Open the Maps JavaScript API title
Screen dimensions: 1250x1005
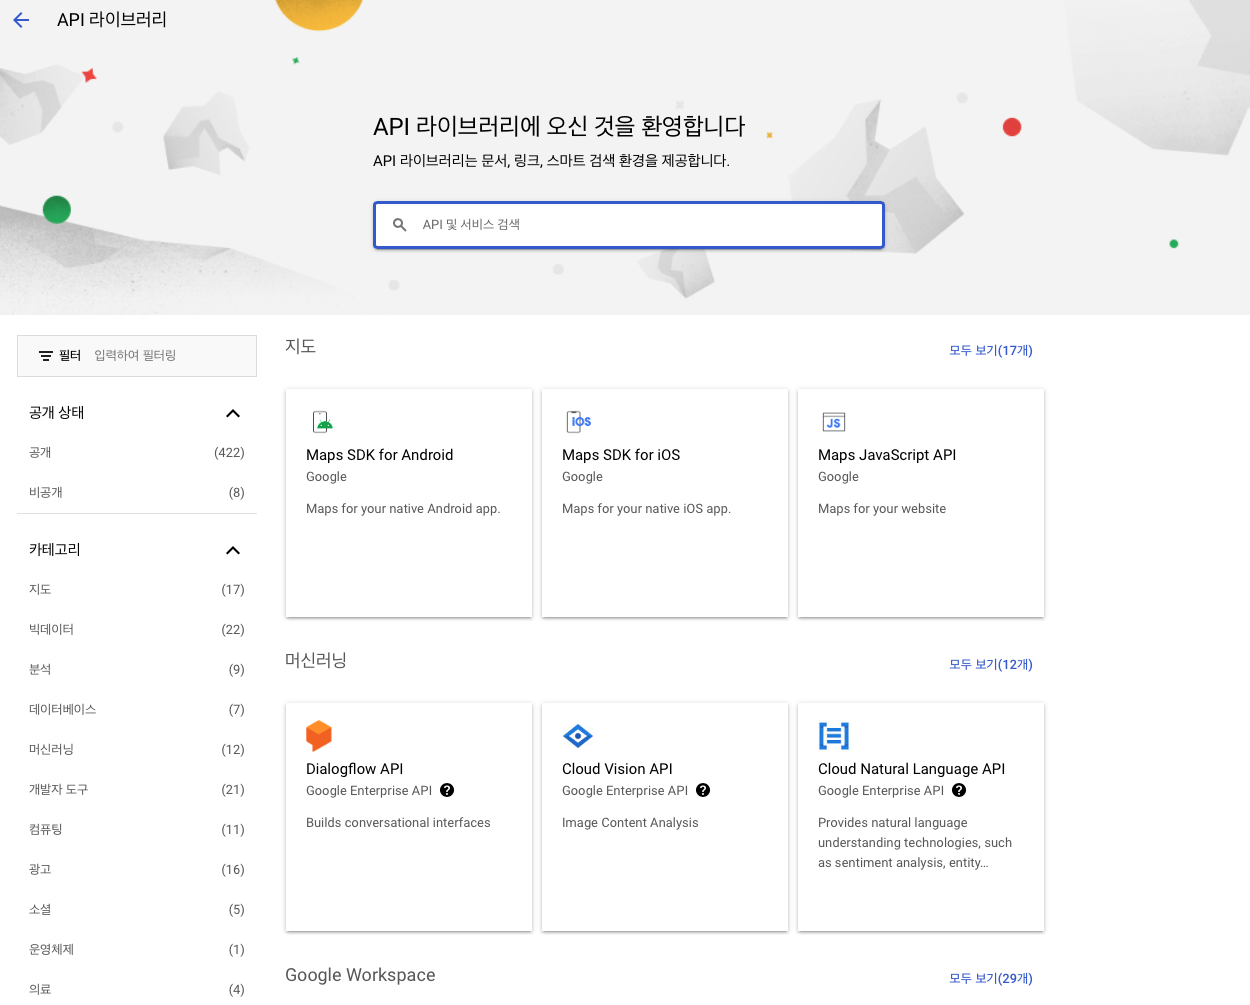coord(887,455)
